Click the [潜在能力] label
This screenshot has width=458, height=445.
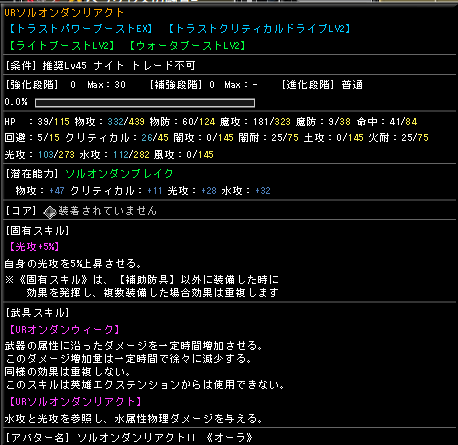pyautogui.click(x=32, y=174)
